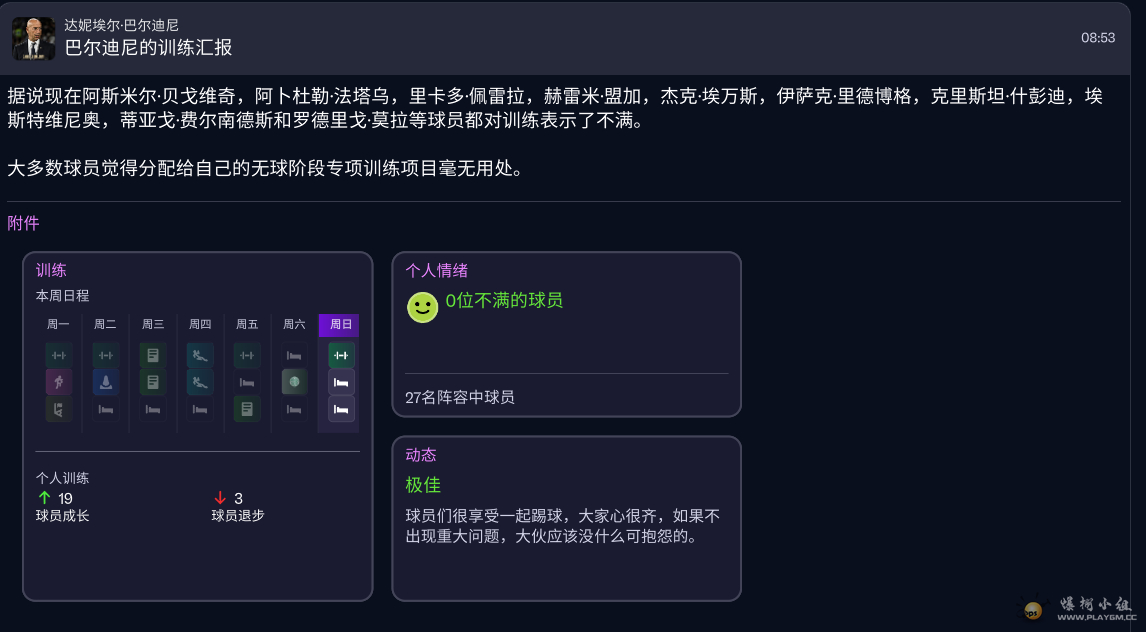The width and height of the screenshot is (1146, 632).
Task: Switch to the 周日 schedule tab
Action: [339, 324]
